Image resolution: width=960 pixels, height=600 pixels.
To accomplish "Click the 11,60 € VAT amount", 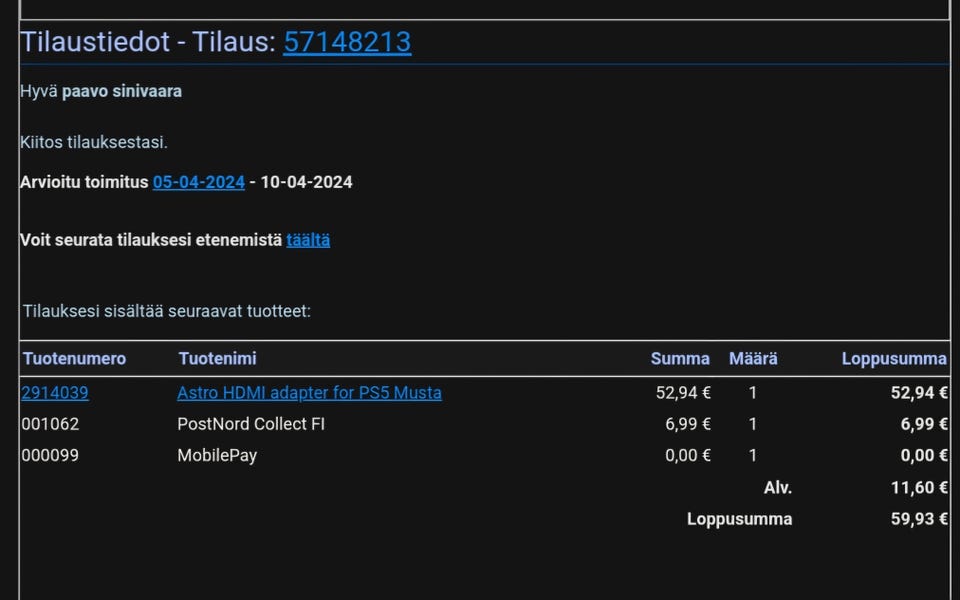I will (919, 487).
